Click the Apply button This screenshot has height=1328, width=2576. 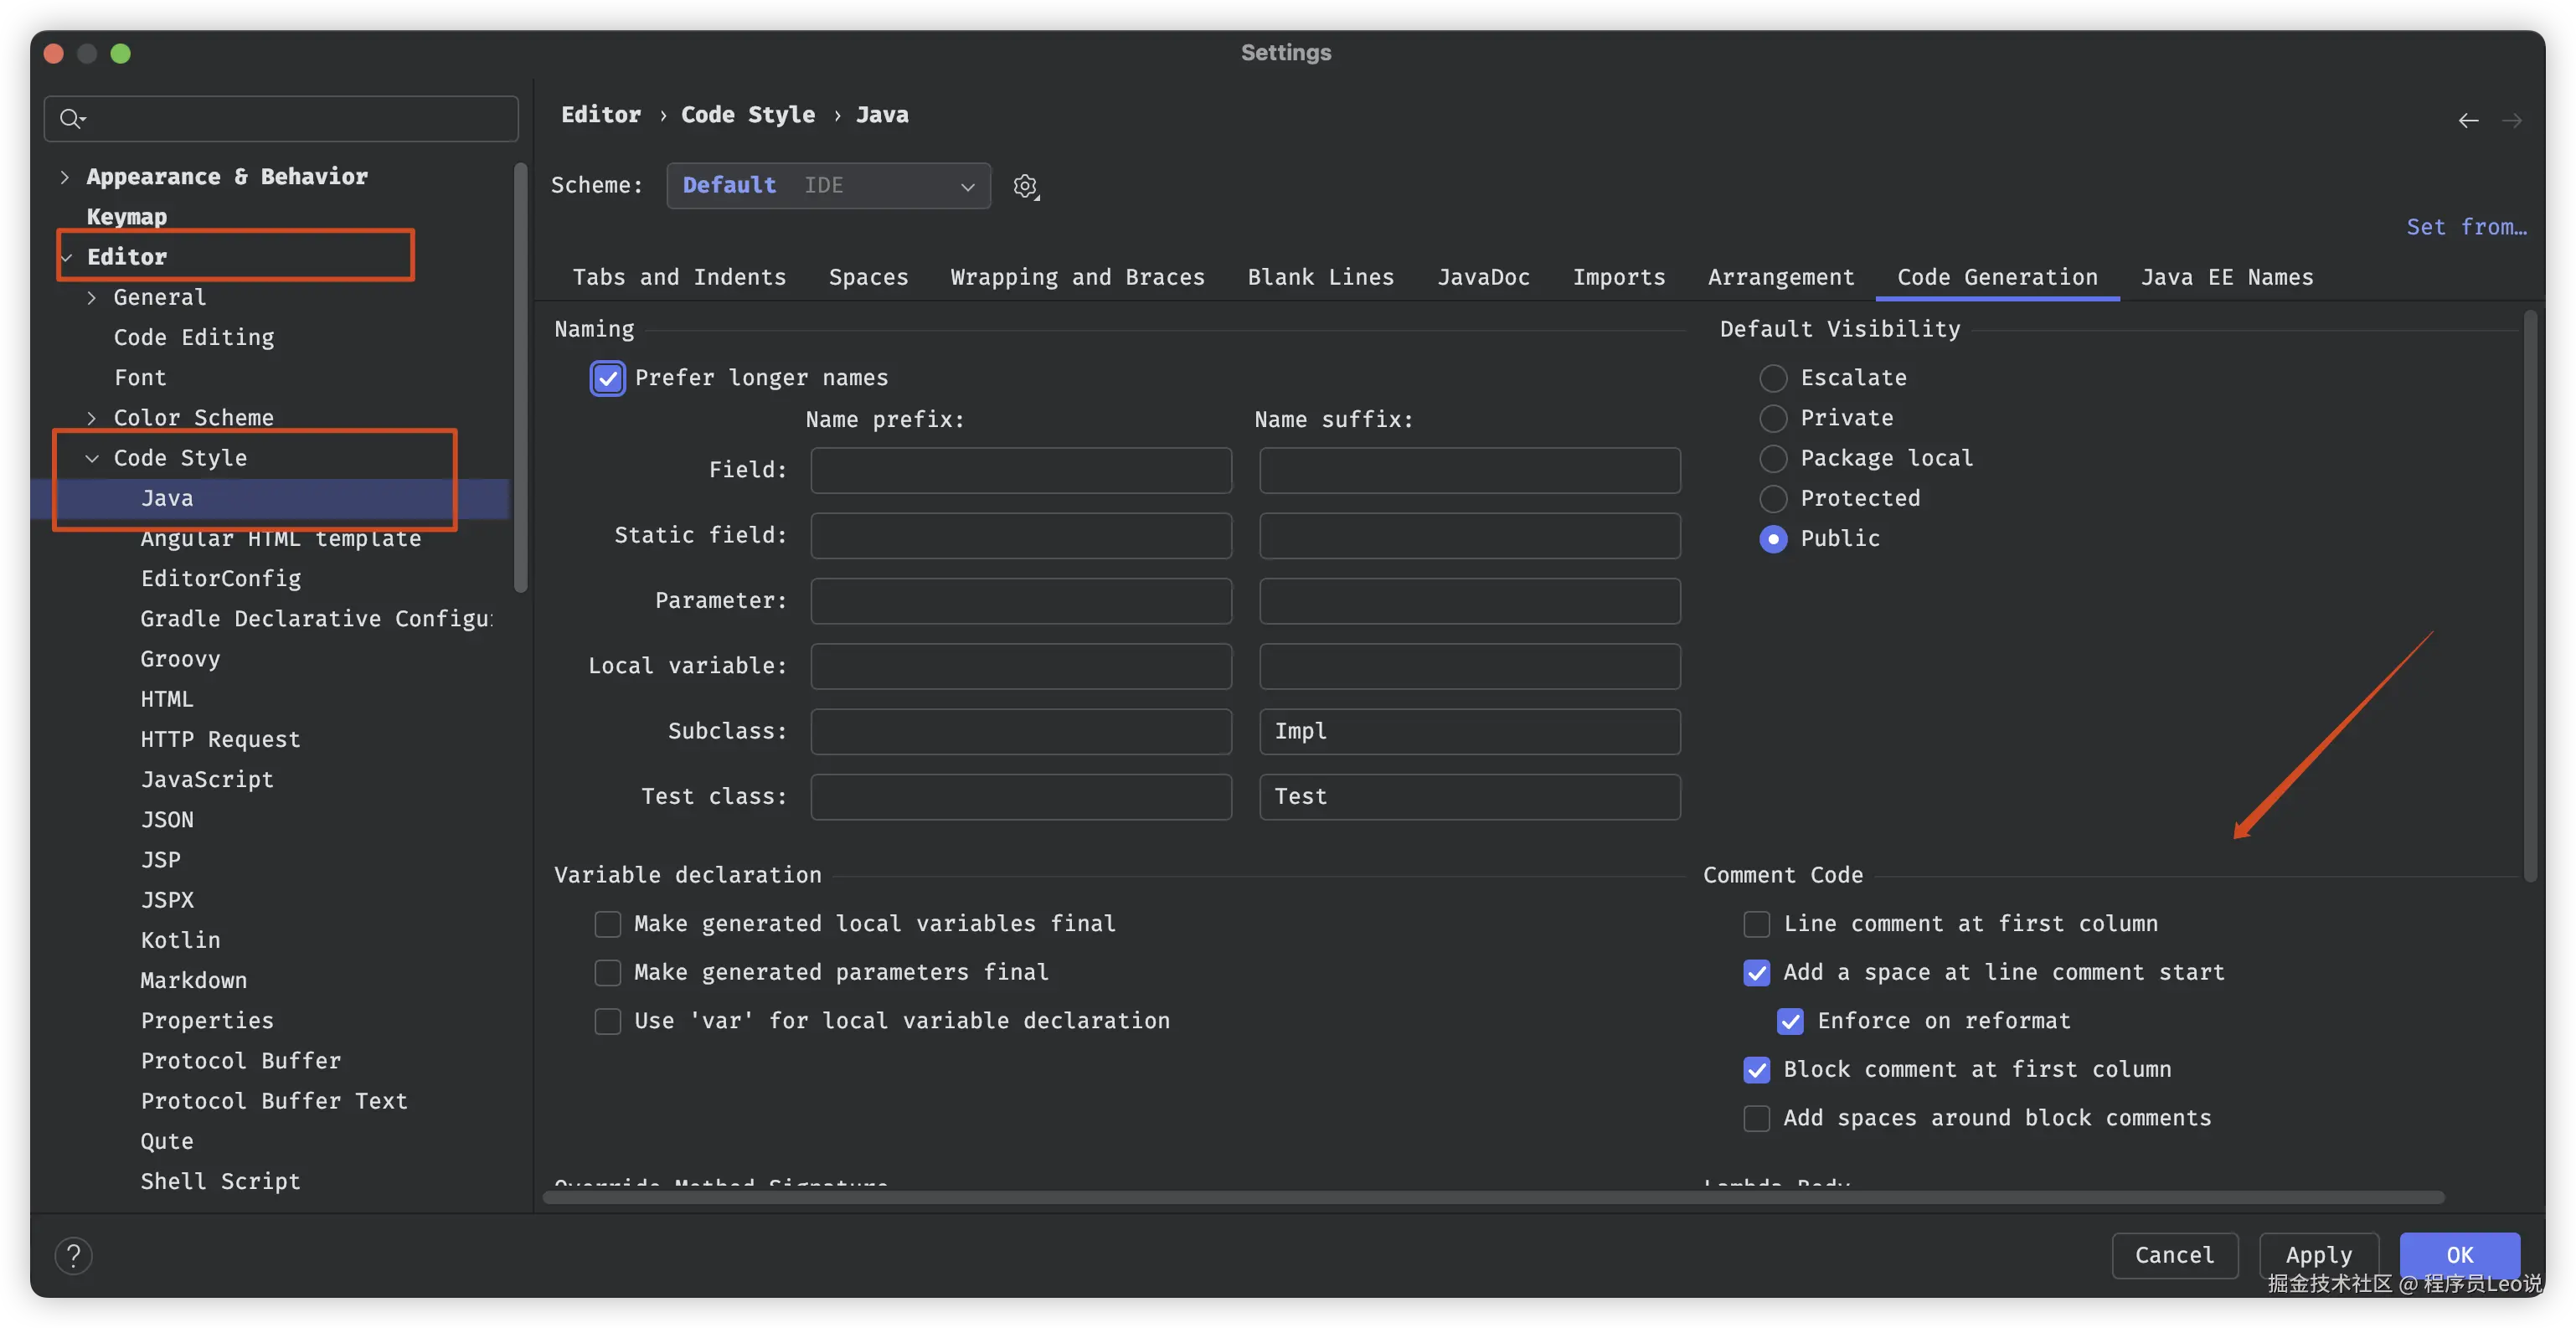(2318, 1254)
